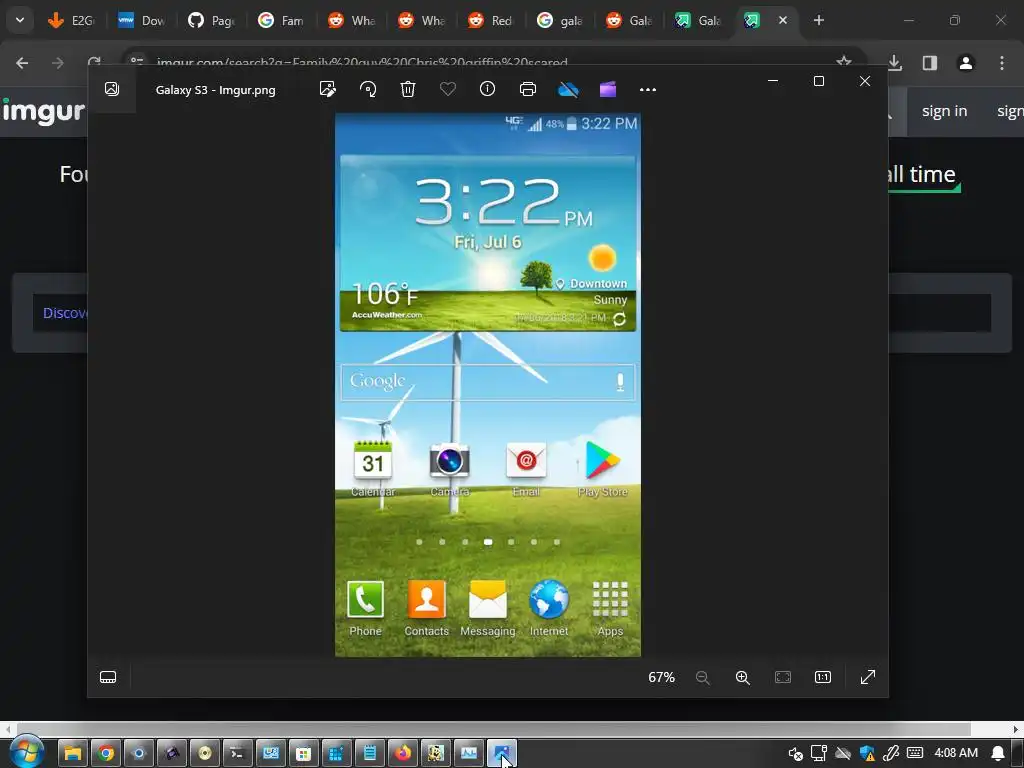Open the notifications bell in tray
Screen dimensions: 1024x768
(998, 753)
